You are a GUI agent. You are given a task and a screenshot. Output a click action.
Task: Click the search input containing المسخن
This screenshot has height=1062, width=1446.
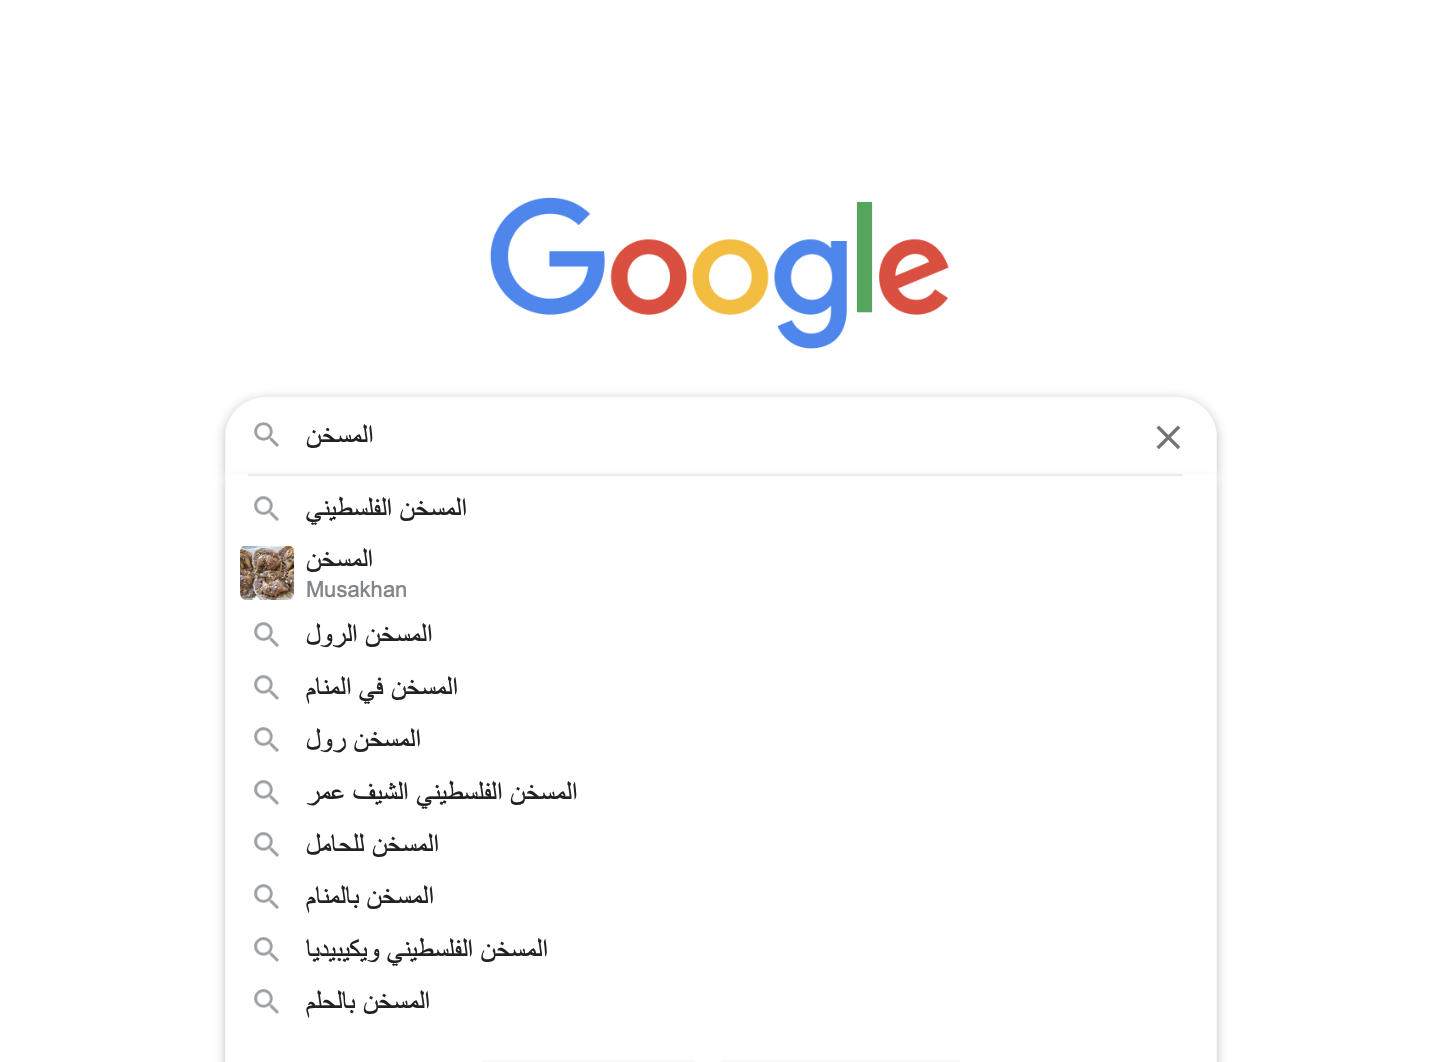[x=700, y=436]
